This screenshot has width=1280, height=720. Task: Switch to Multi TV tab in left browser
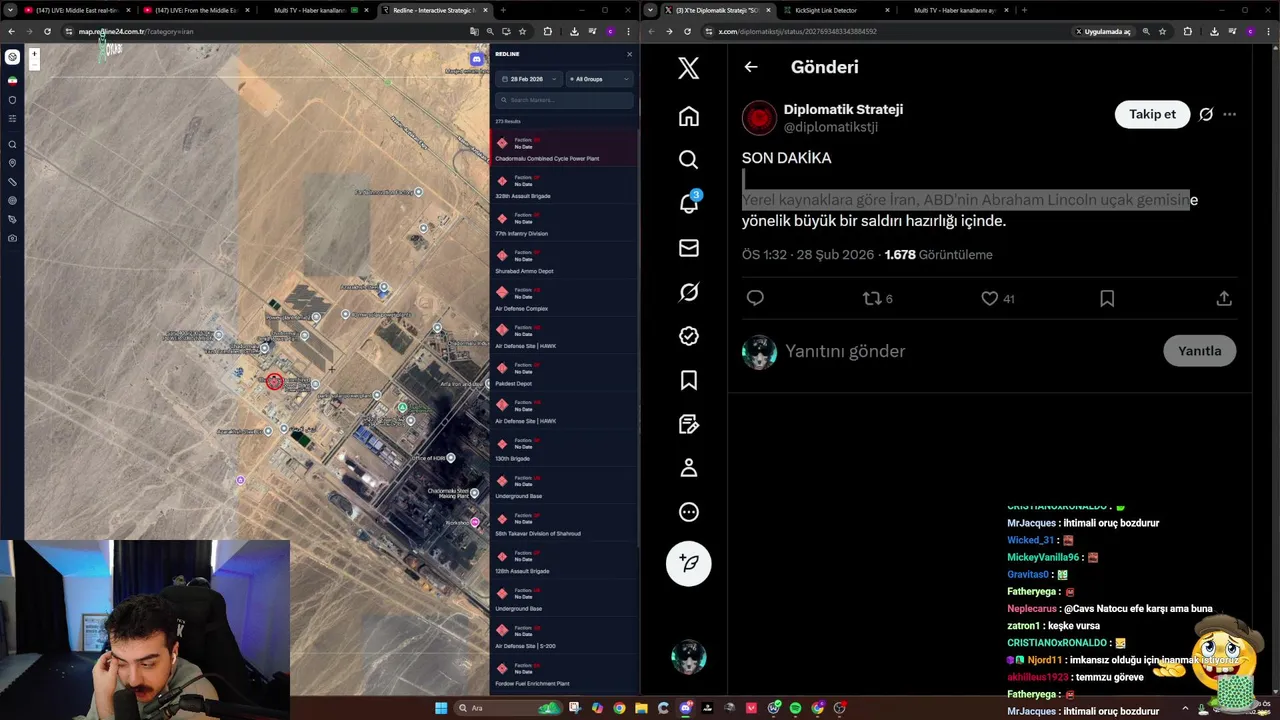click(316, 10)
